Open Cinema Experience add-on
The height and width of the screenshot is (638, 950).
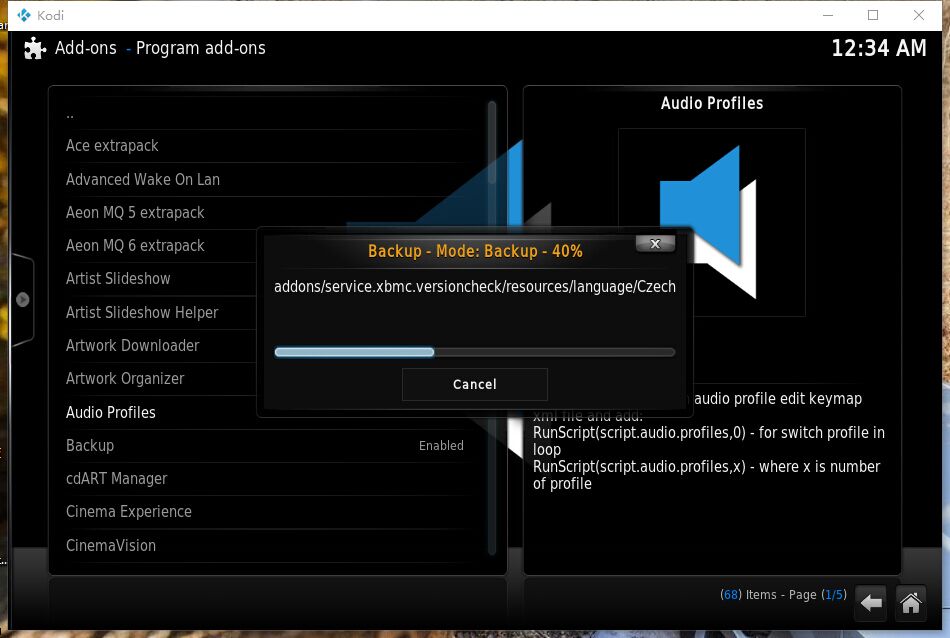tap(128, 512)
